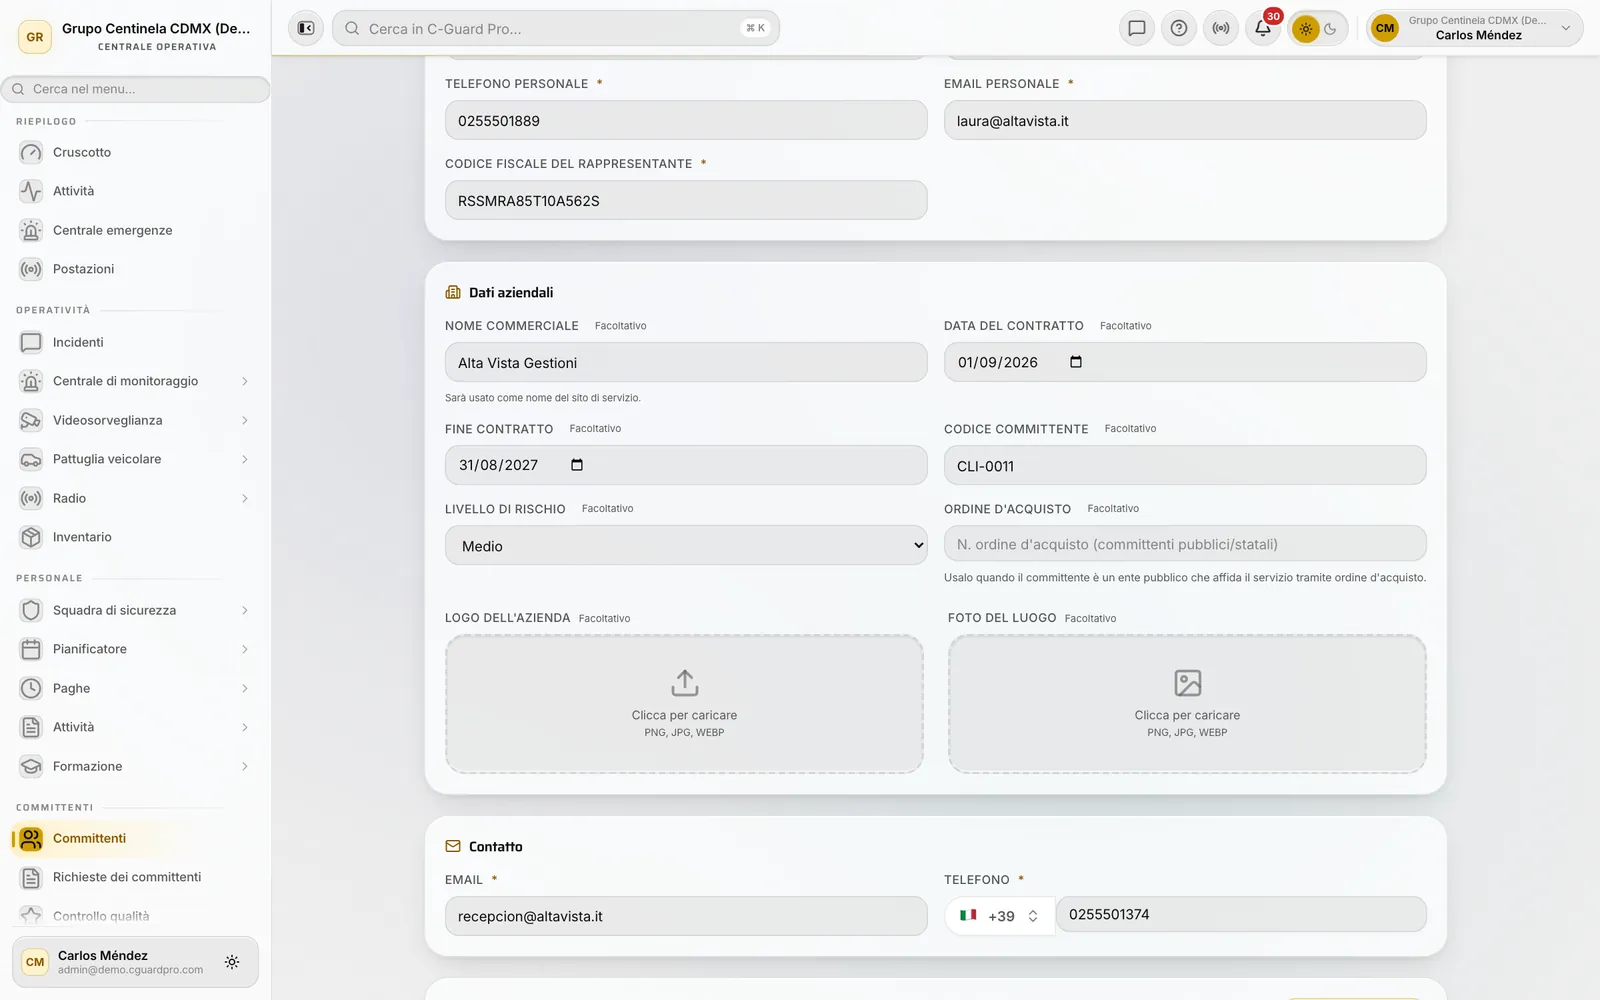The height and width of the screenshot is (1000, 1600).
Task: Expand the Videosorveglianza menu chevron
Action: click(x=245, y=420)
